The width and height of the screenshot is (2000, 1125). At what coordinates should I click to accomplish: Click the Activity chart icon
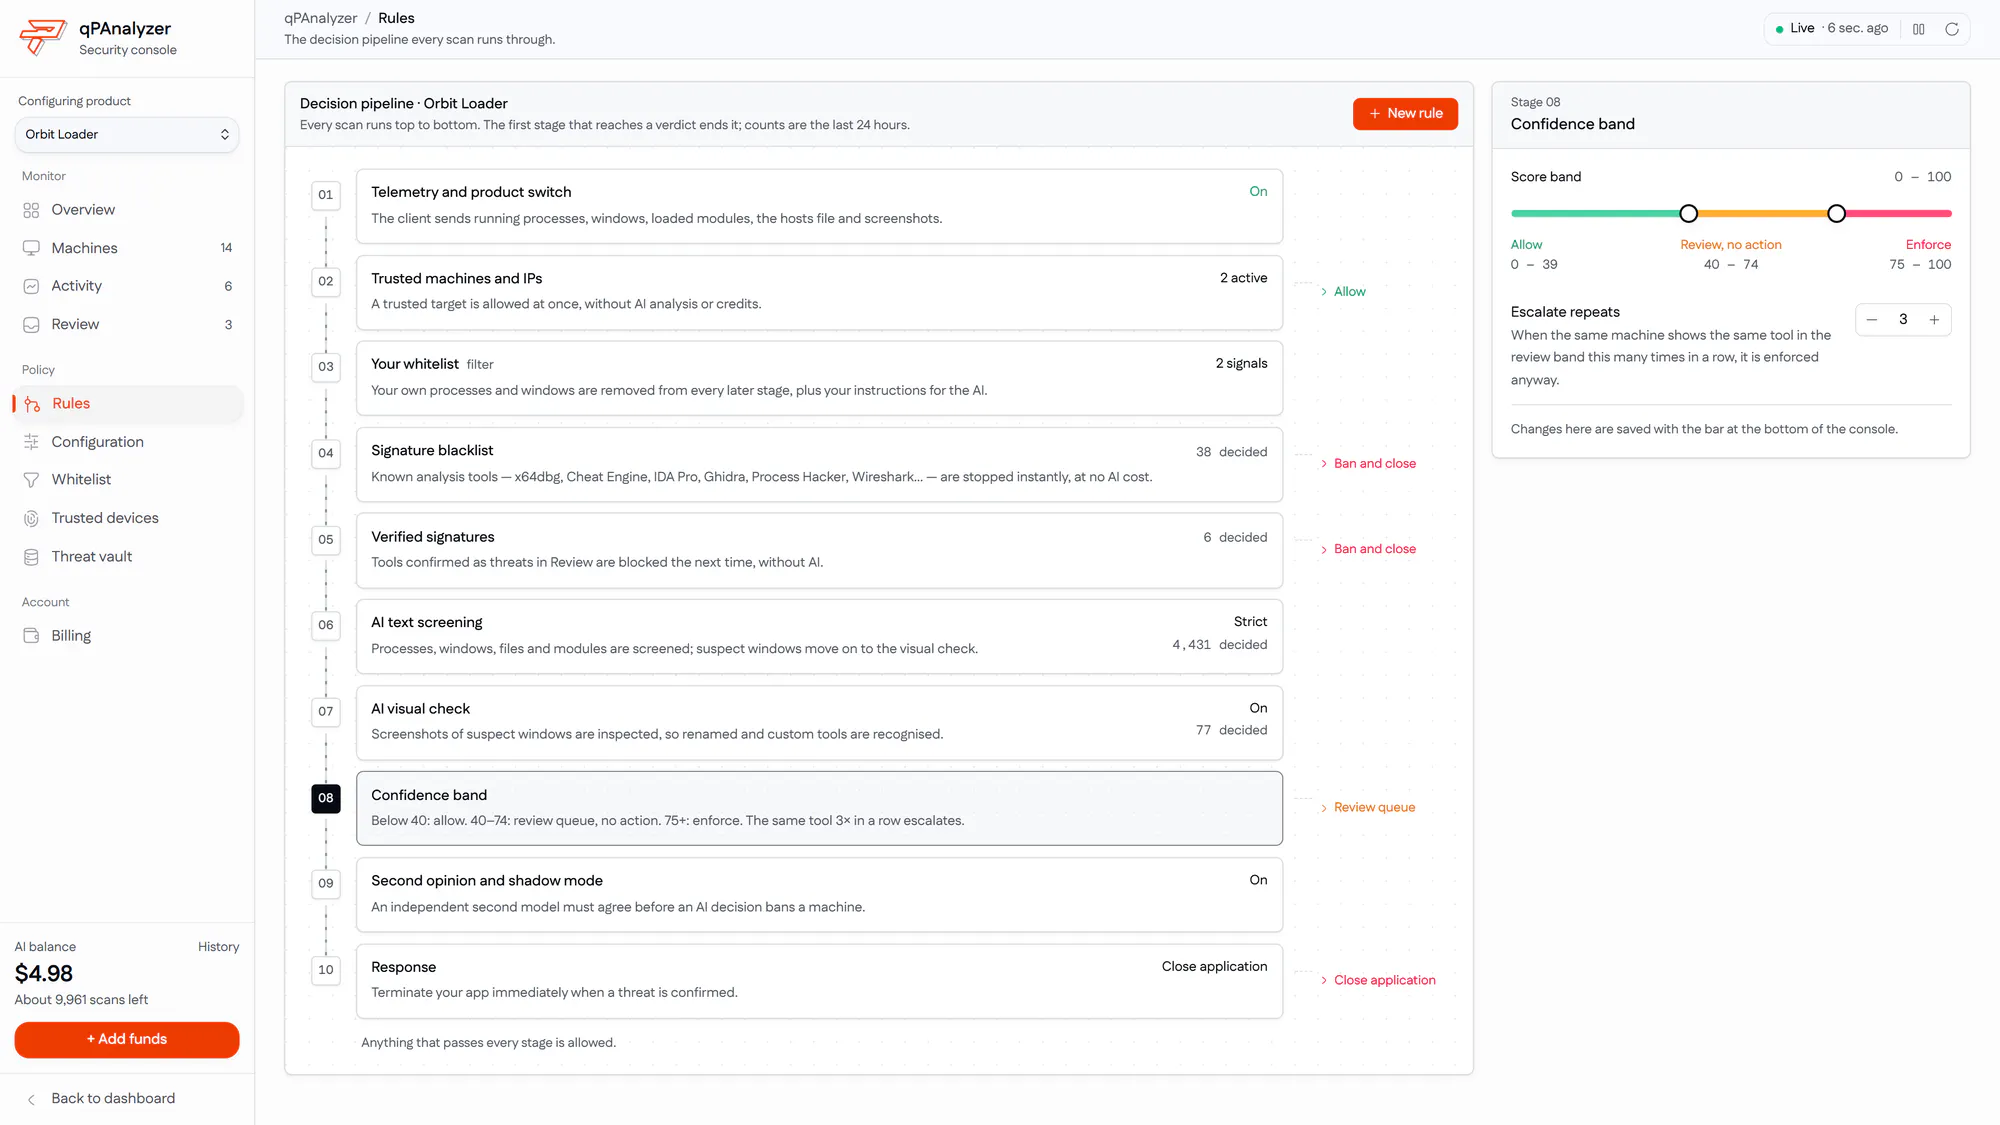click(31, 286)
